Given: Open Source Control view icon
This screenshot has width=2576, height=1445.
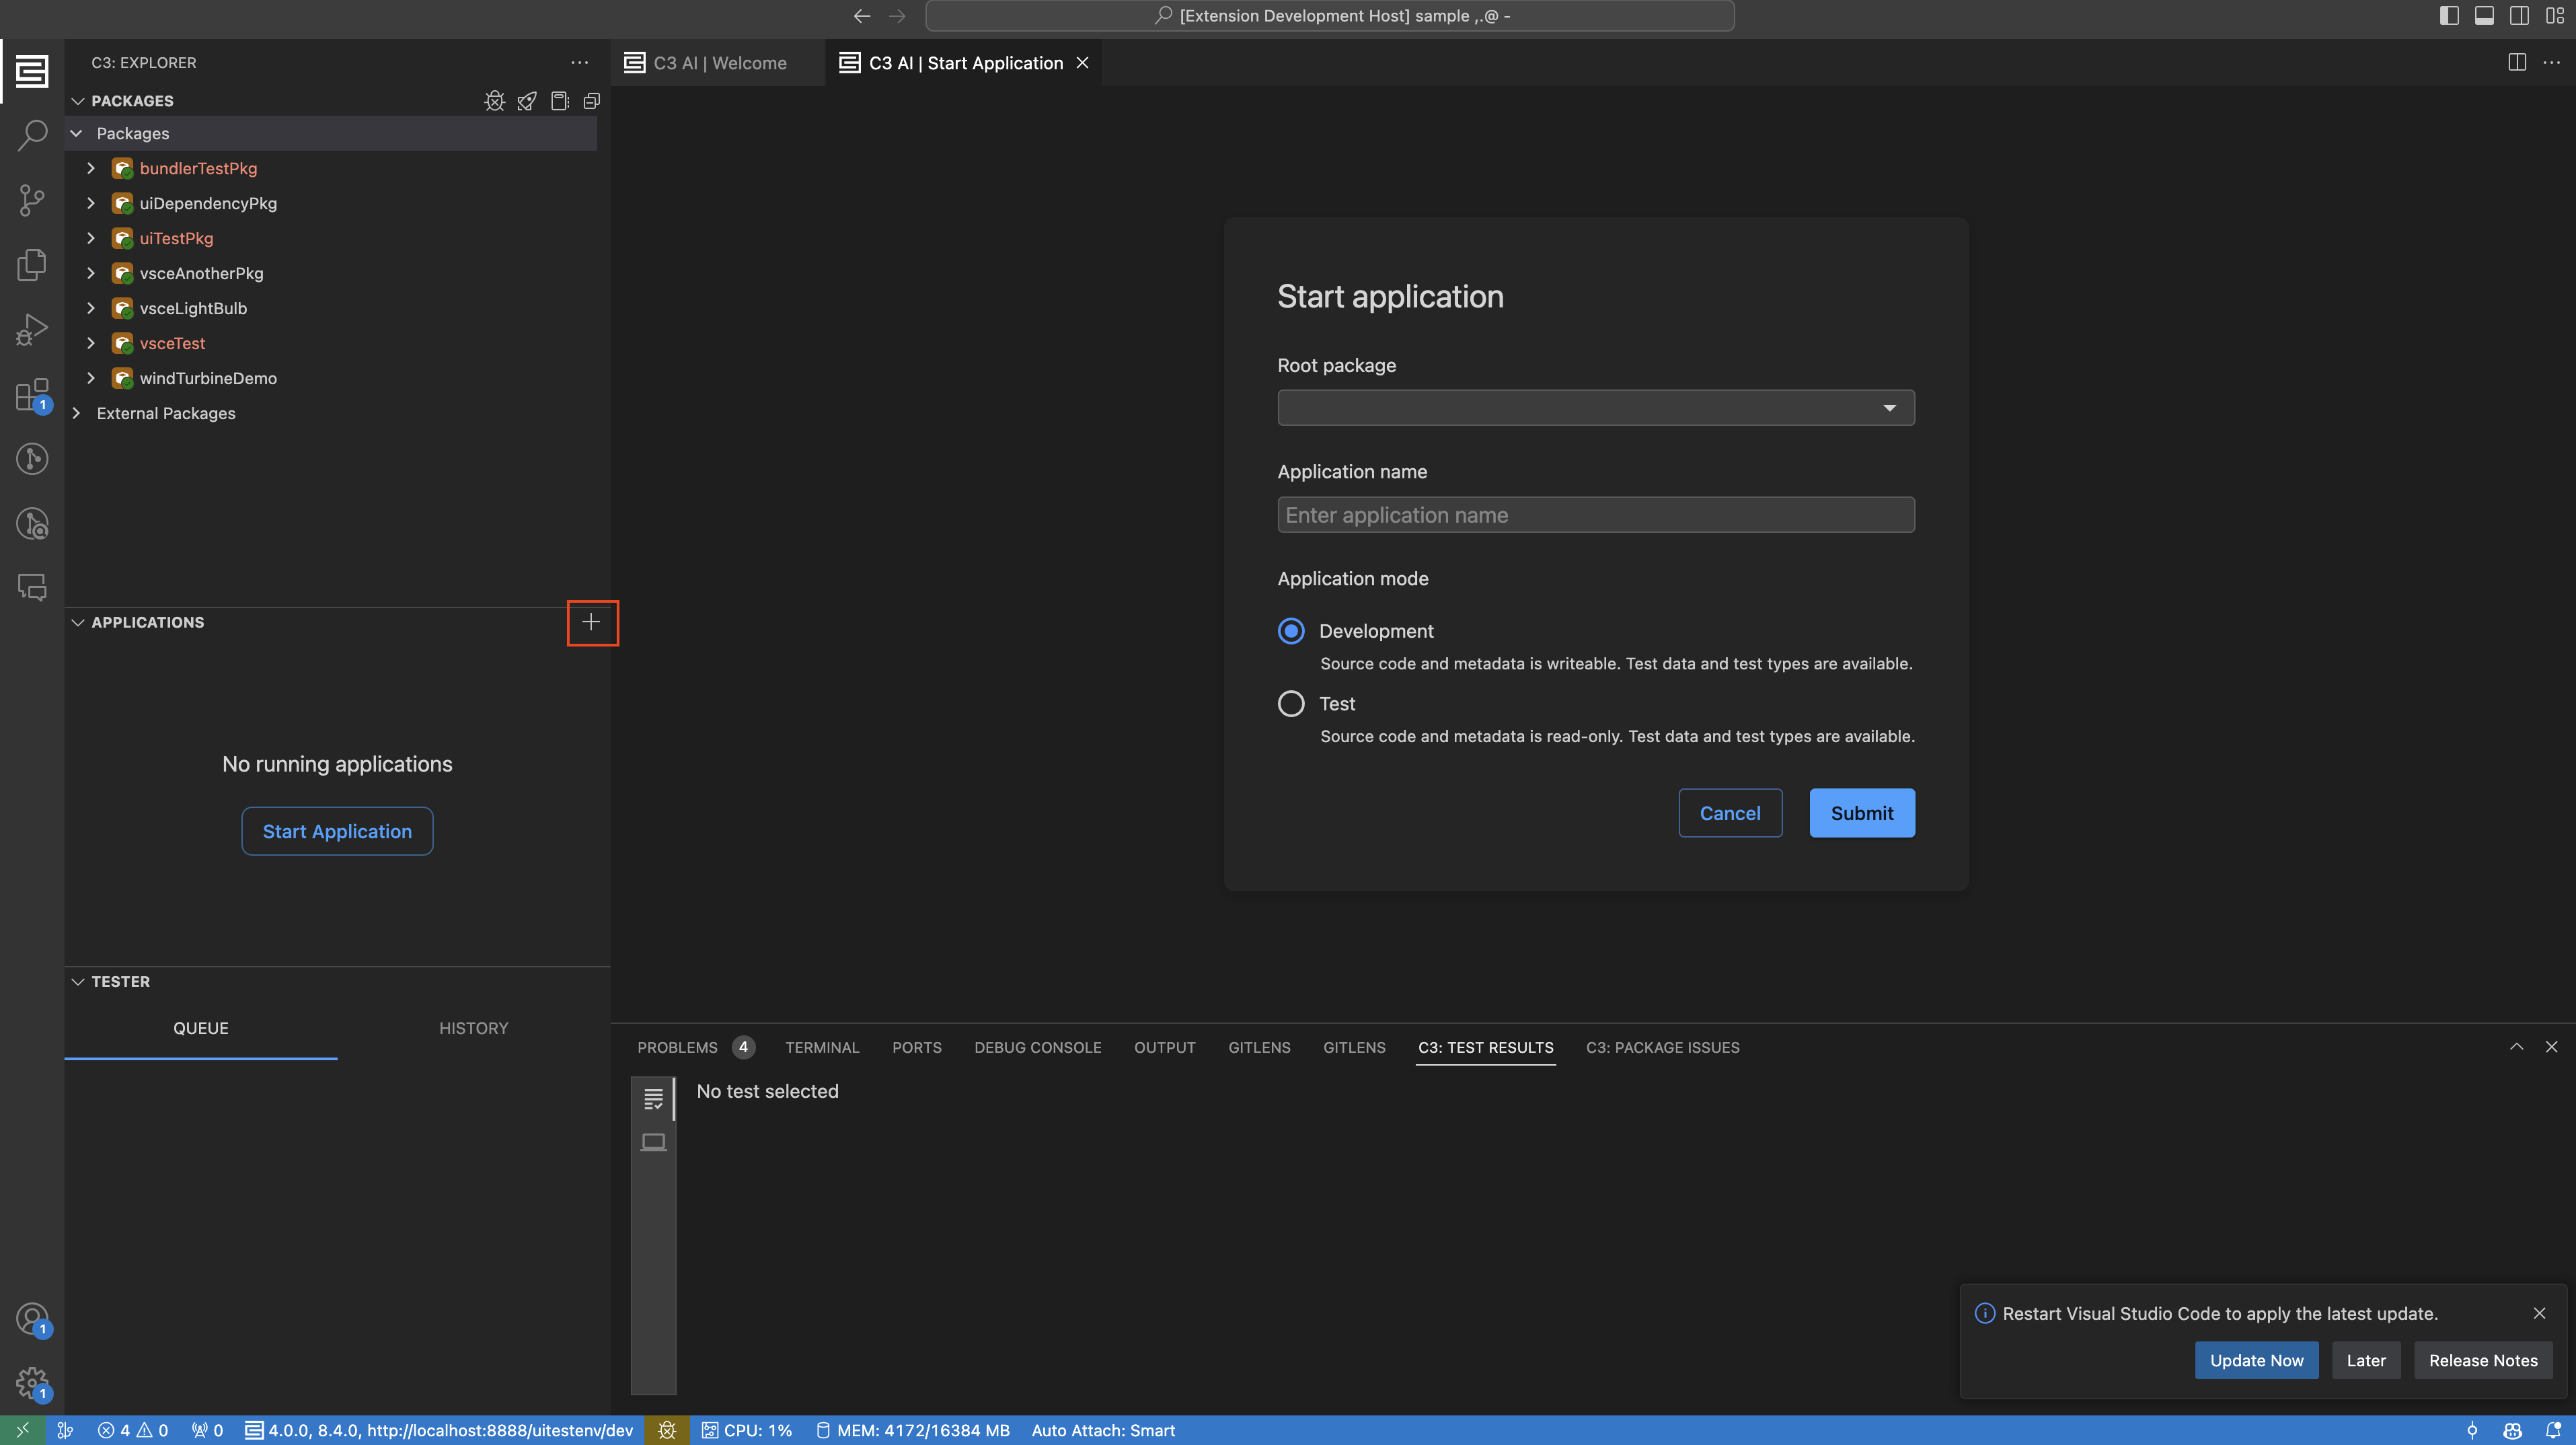Looking at the screenshot, I should 32,200.
